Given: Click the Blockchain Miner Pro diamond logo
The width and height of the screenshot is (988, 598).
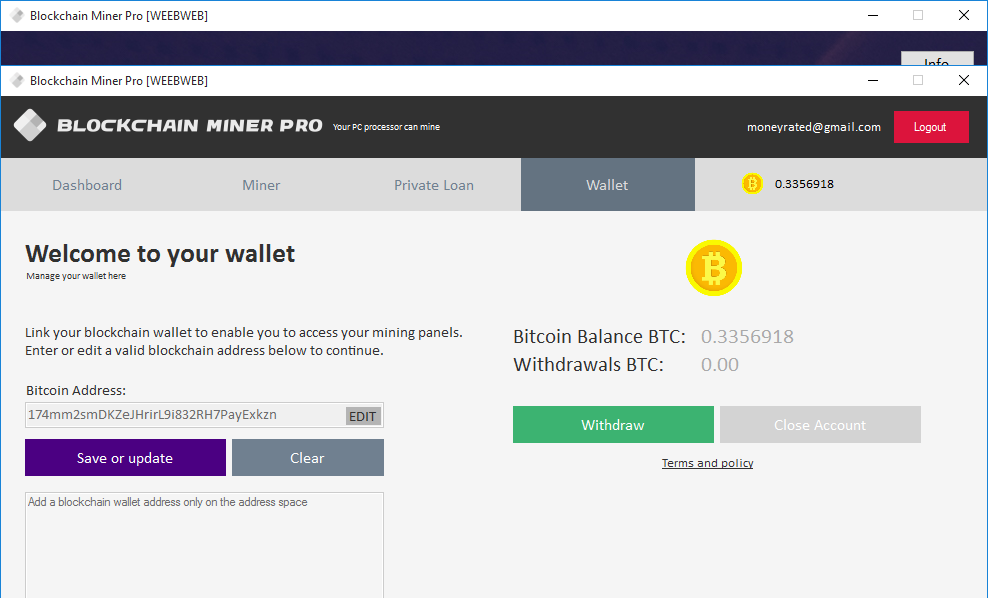Looking at the screenshot, I should (x=30, y=125).
